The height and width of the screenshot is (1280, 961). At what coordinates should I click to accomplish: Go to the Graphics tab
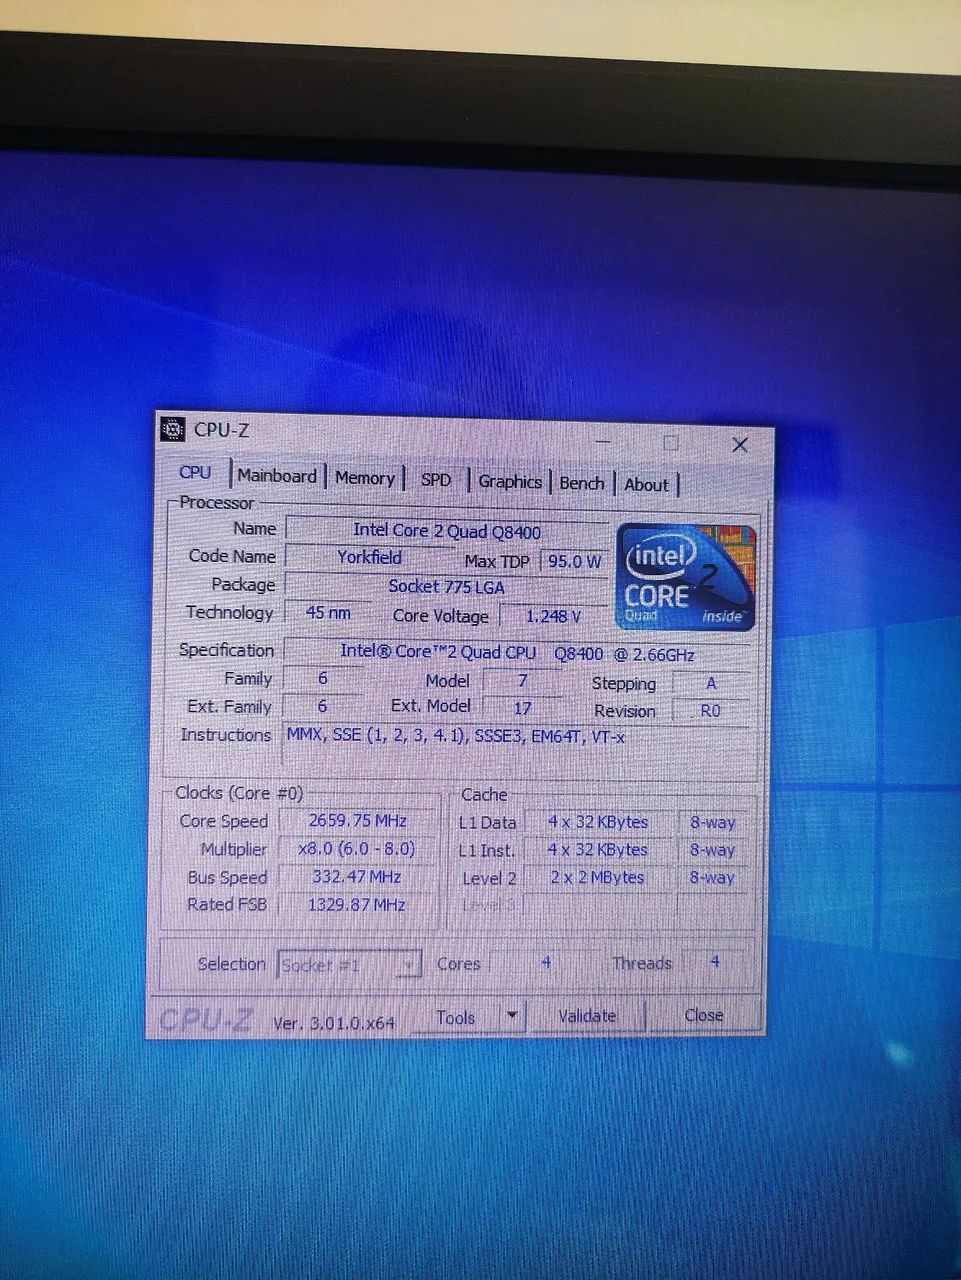tap(509, 482)
